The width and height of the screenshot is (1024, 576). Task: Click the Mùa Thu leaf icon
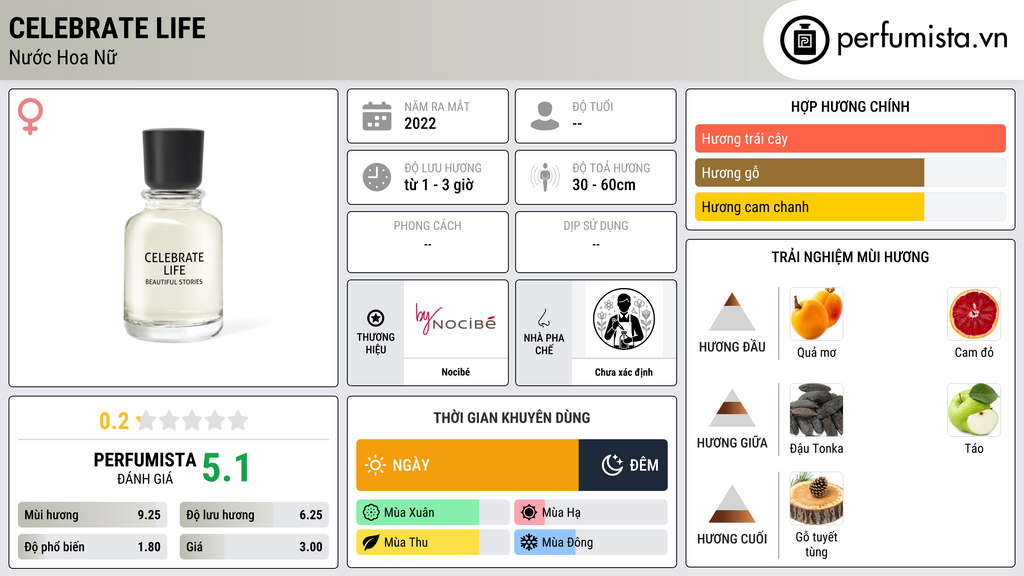(x=371, y=542)
